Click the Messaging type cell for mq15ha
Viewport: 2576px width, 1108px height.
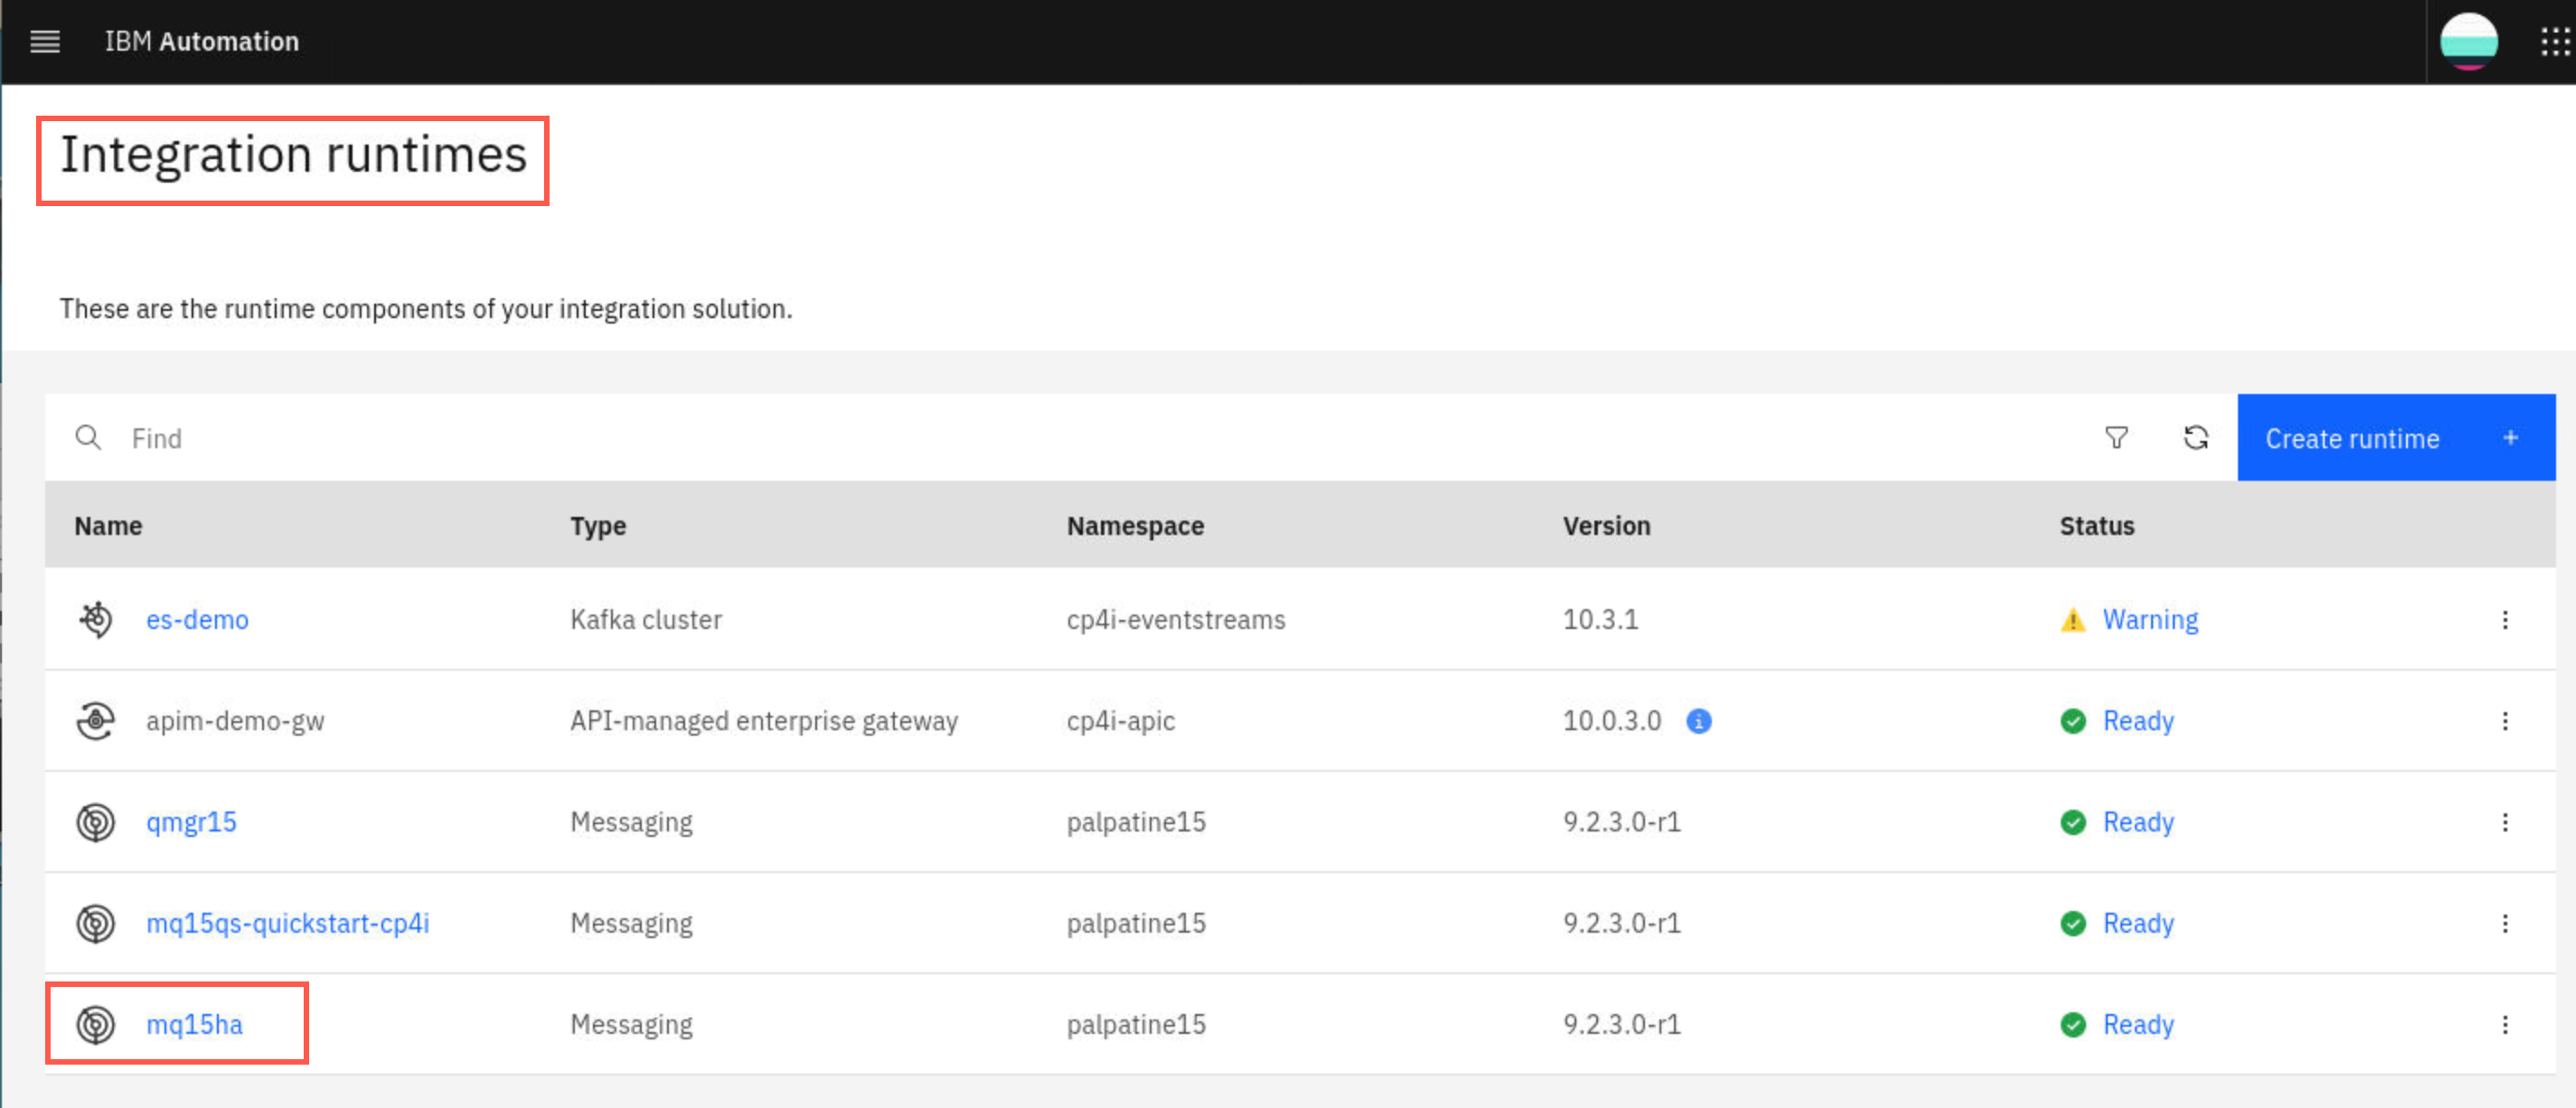631,1024
